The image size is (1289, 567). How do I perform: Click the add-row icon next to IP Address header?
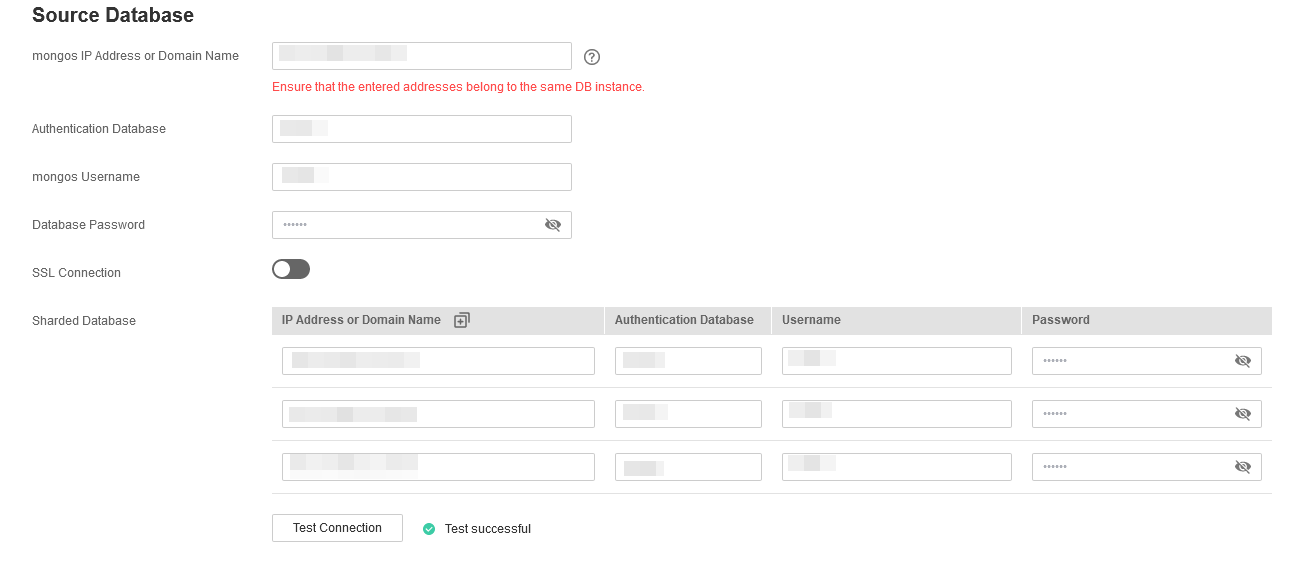click(x=462, y=320)
